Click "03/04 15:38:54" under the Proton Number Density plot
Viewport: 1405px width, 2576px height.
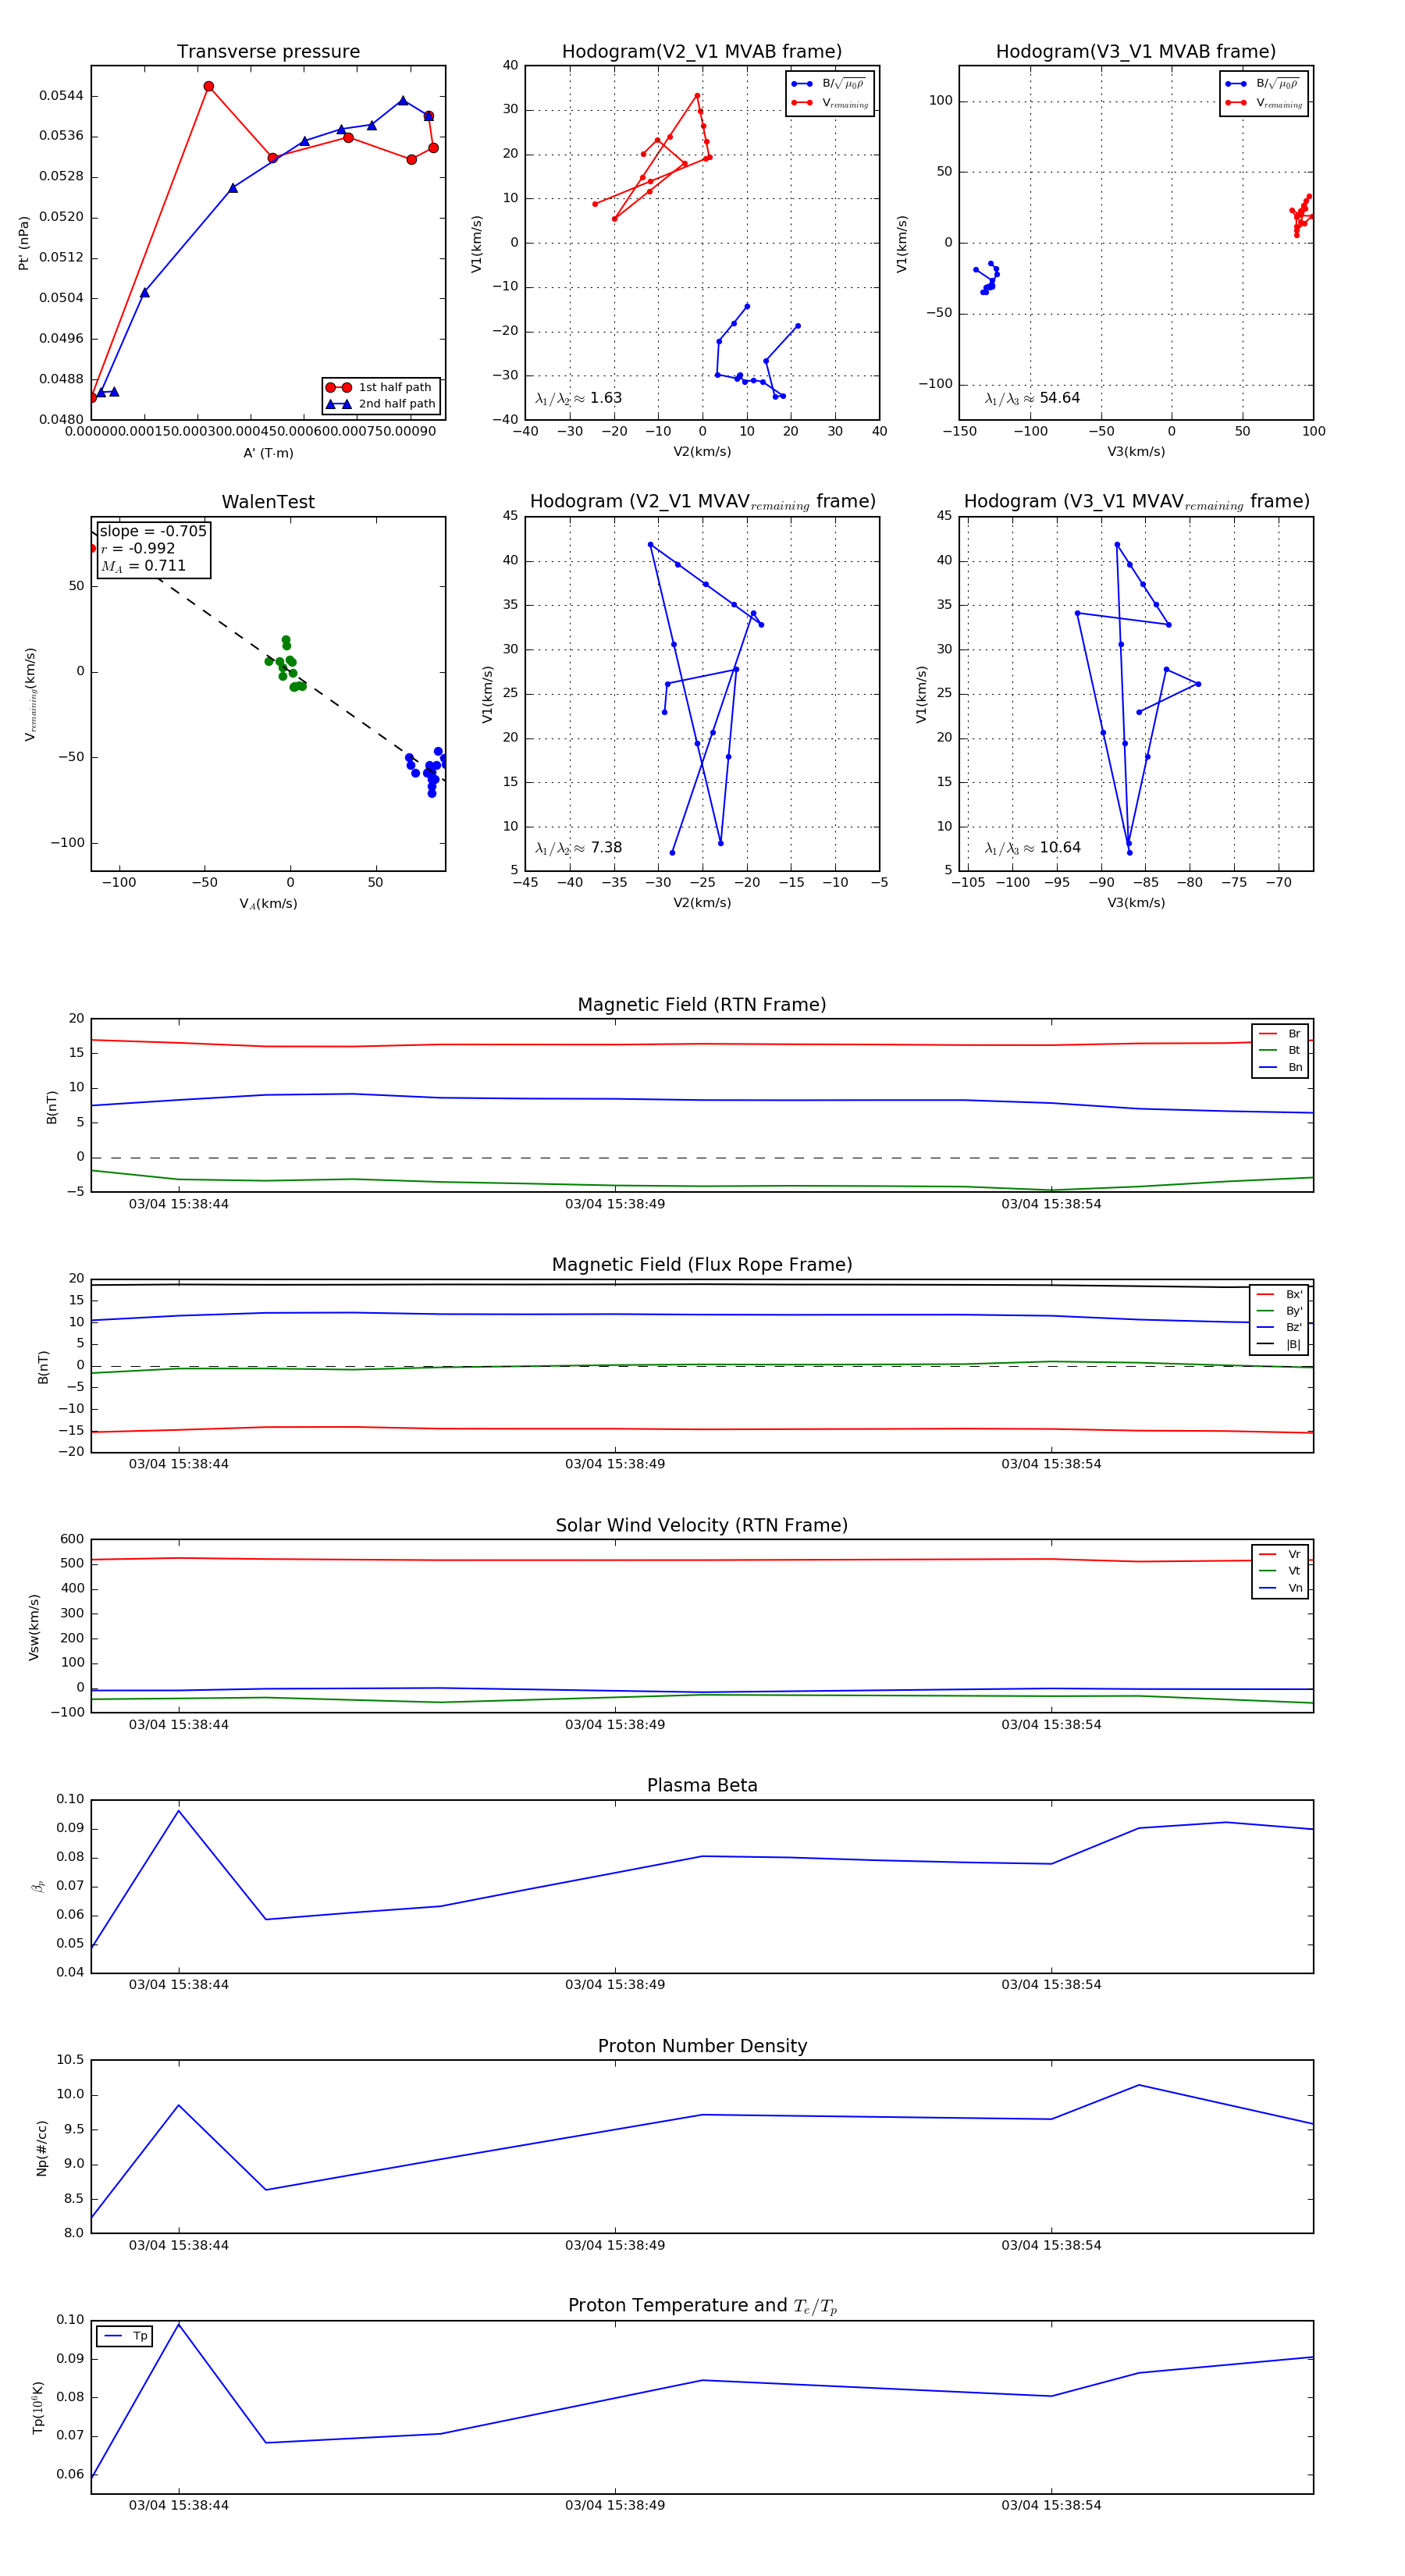pyautogui.click(x=1051, y=2245)
